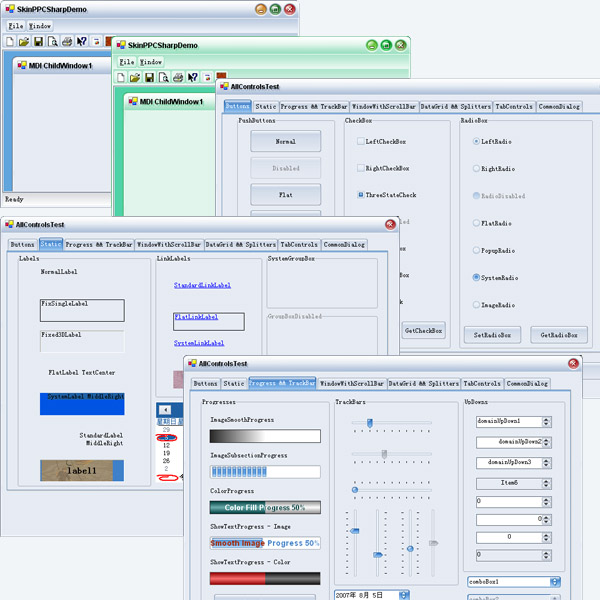Click the FixSingleLabel bordered label box
The height and width of the screenshot is (600, 600).
82,310
